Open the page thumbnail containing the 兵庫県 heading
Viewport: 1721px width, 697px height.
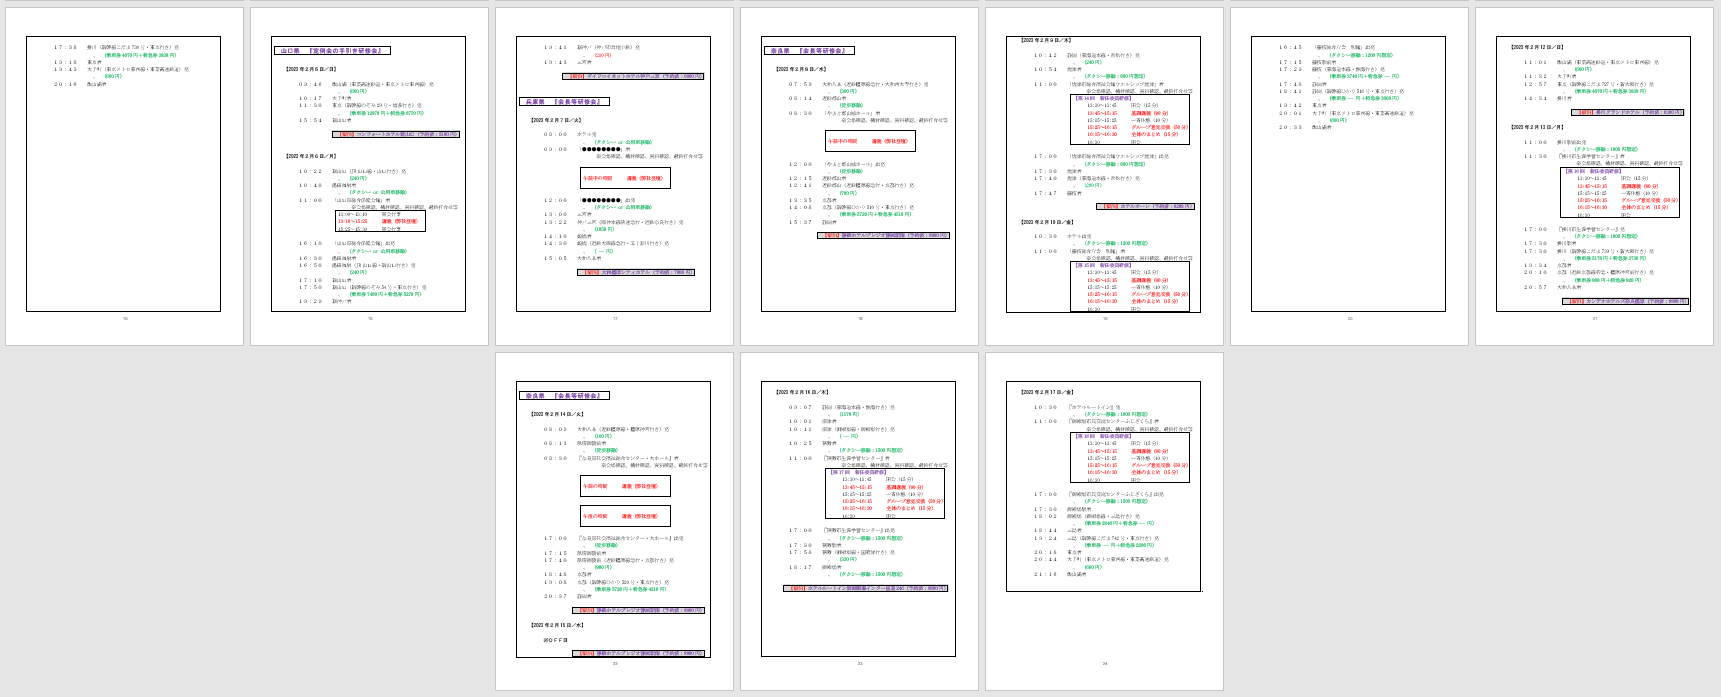(614, 177)
